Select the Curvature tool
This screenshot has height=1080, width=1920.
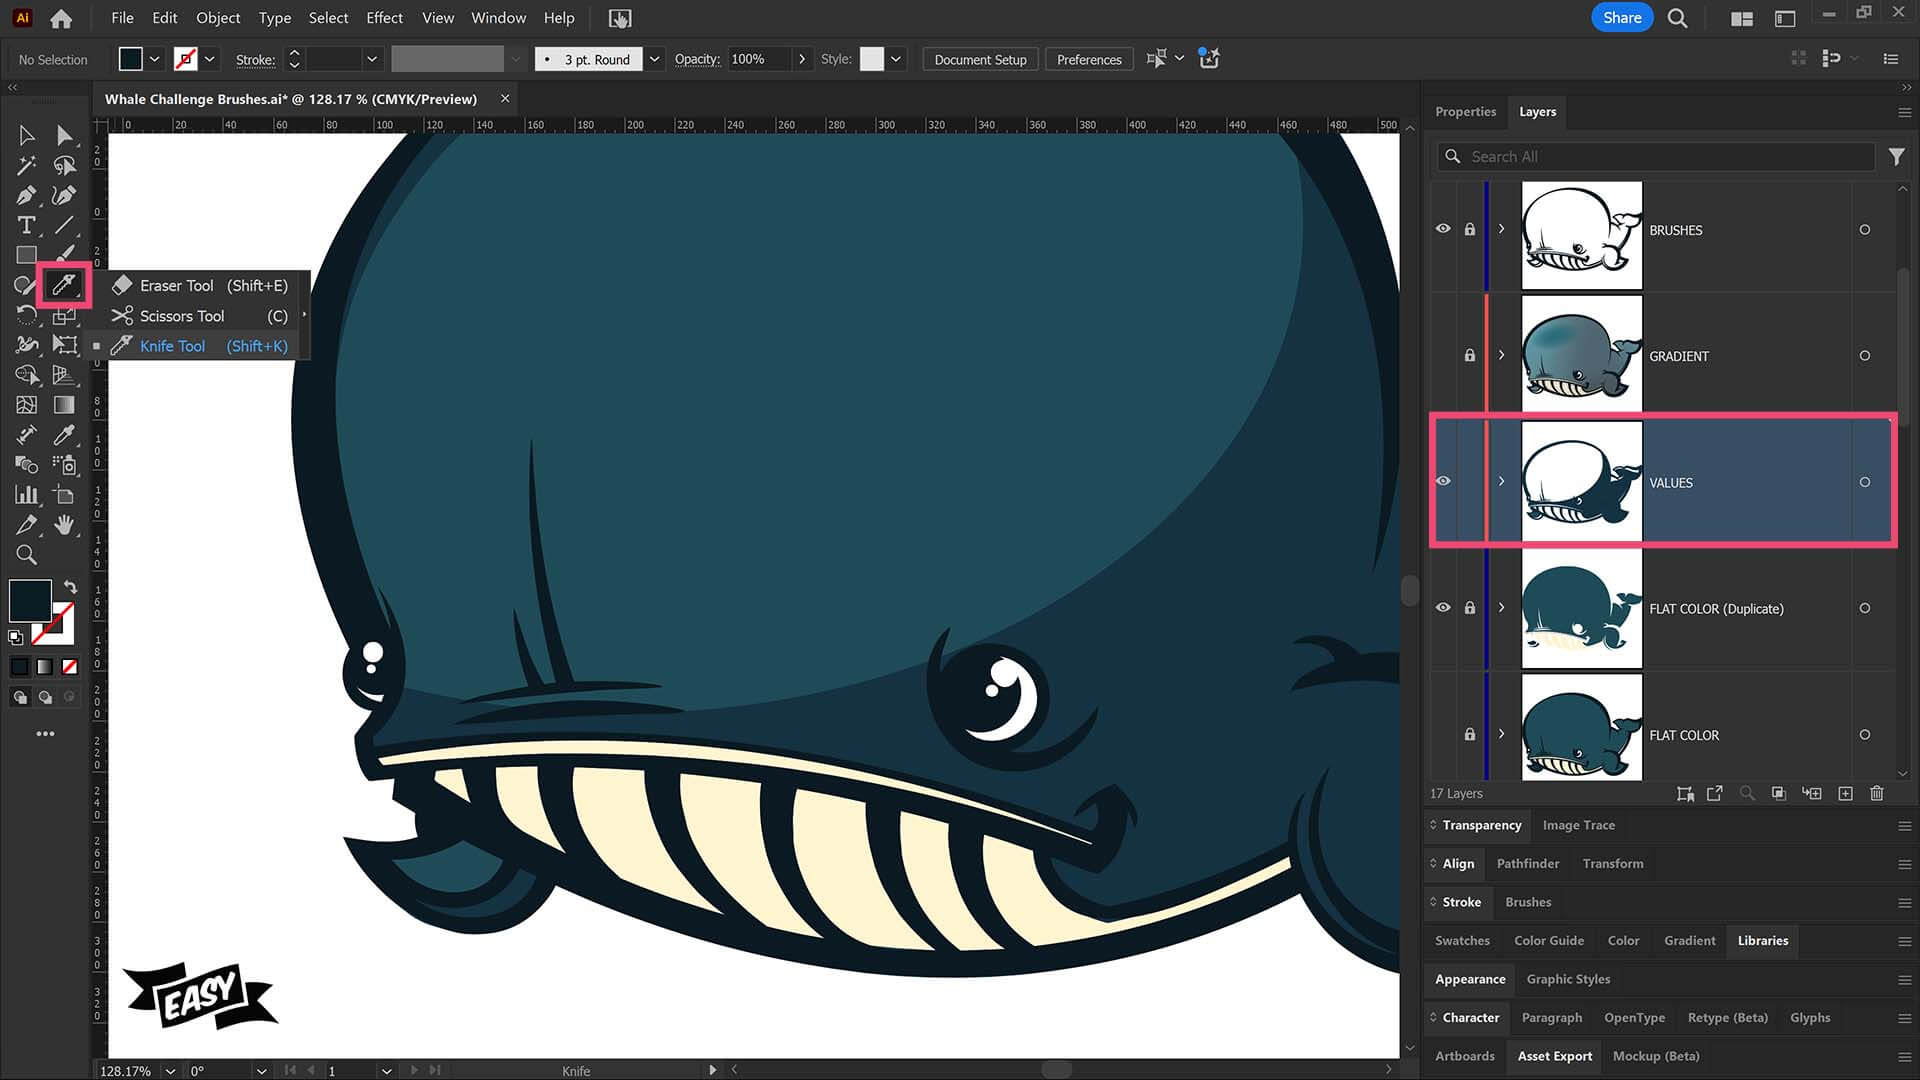pyautogui.click(x=65, y=195)
